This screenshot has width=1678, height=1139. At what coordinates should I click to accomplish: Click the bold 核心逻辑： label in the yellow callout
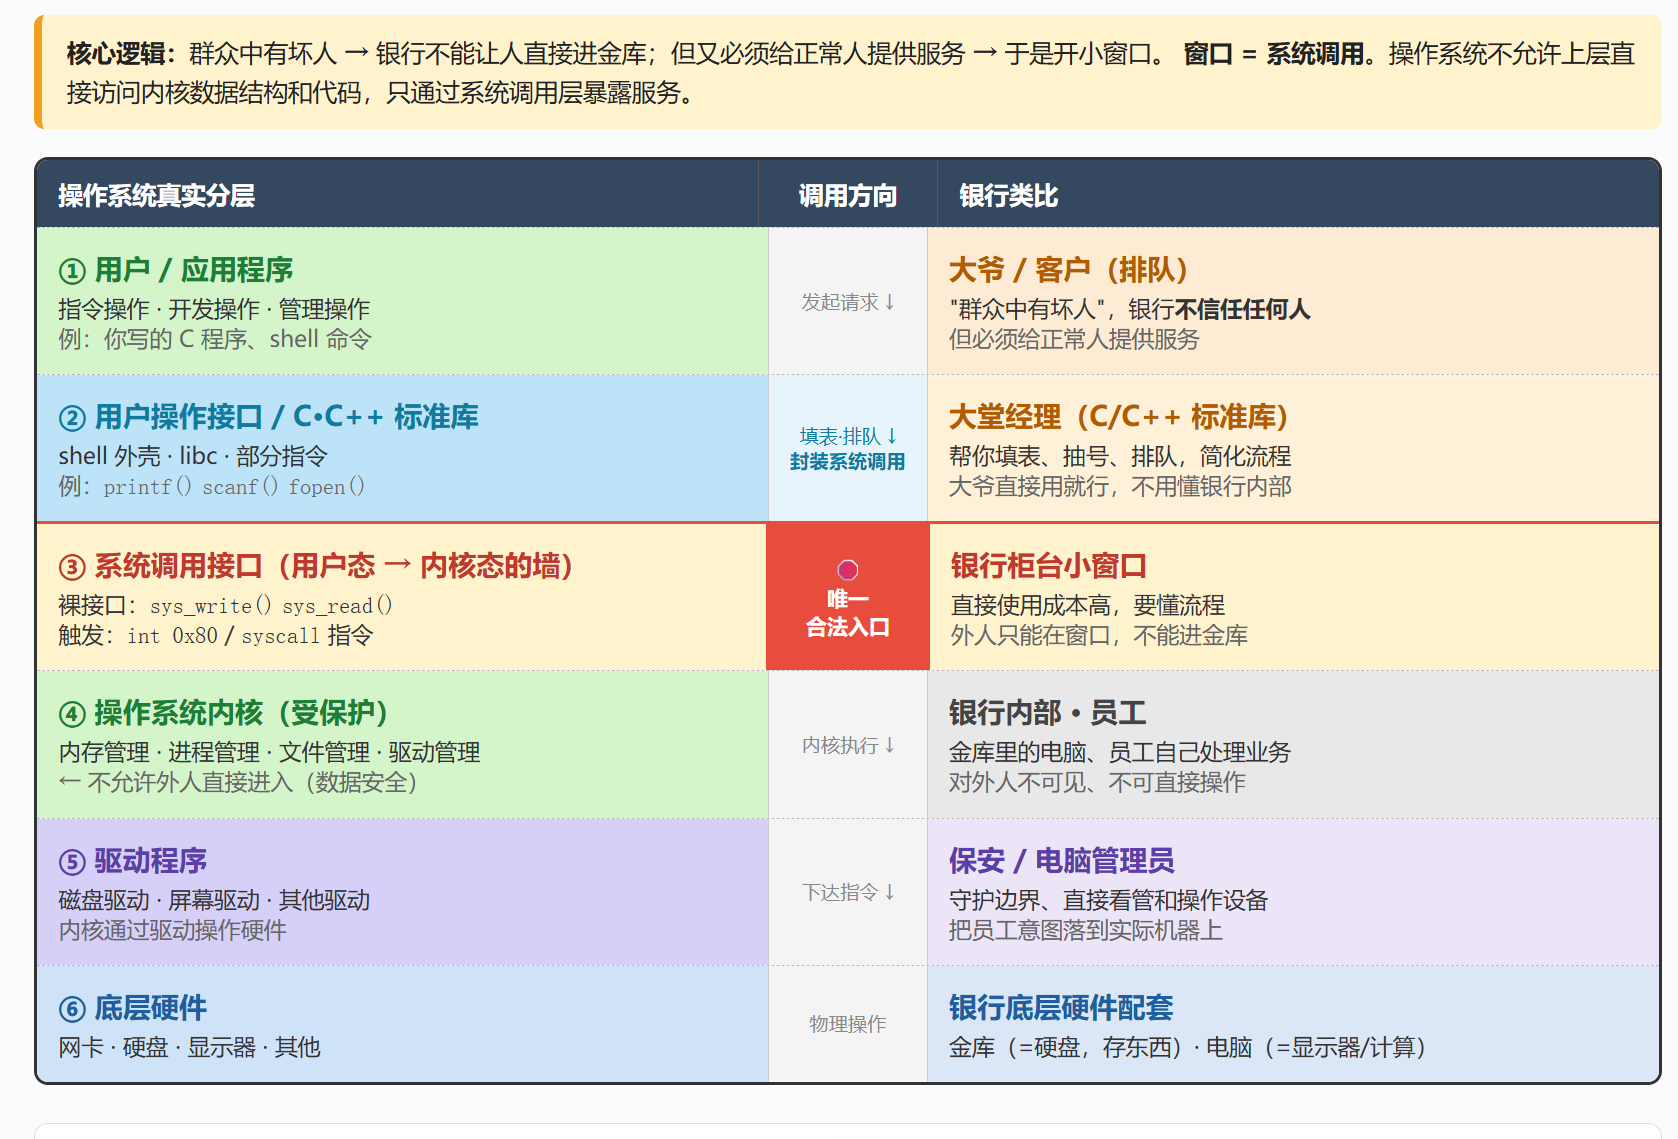point(121,53)
